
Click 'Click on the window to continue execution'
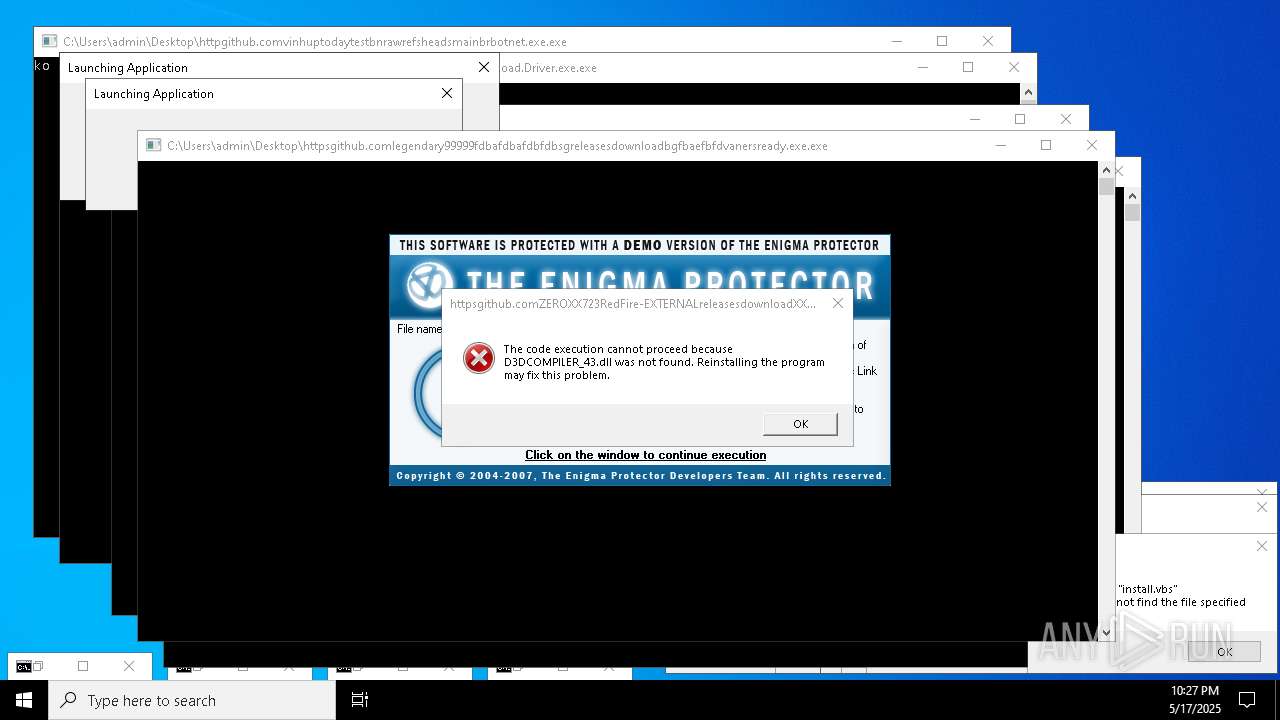point(646,455)
